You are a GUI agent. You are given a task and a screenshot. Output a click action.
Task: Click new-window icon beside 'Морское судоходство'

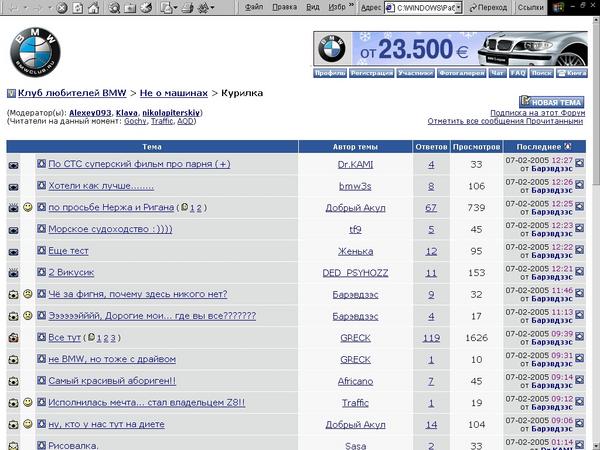tap(41, 229)
